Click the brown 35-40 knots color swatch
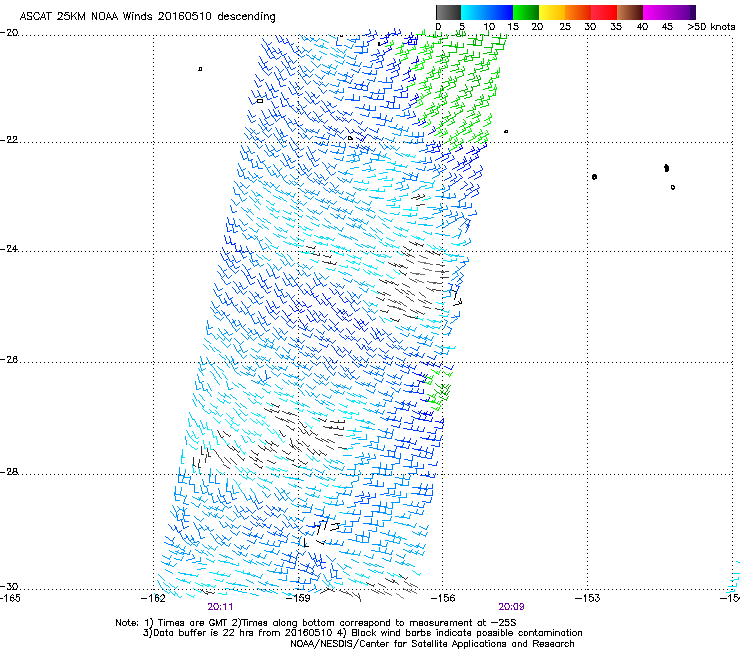740x650 pixels. coord(630,12)
